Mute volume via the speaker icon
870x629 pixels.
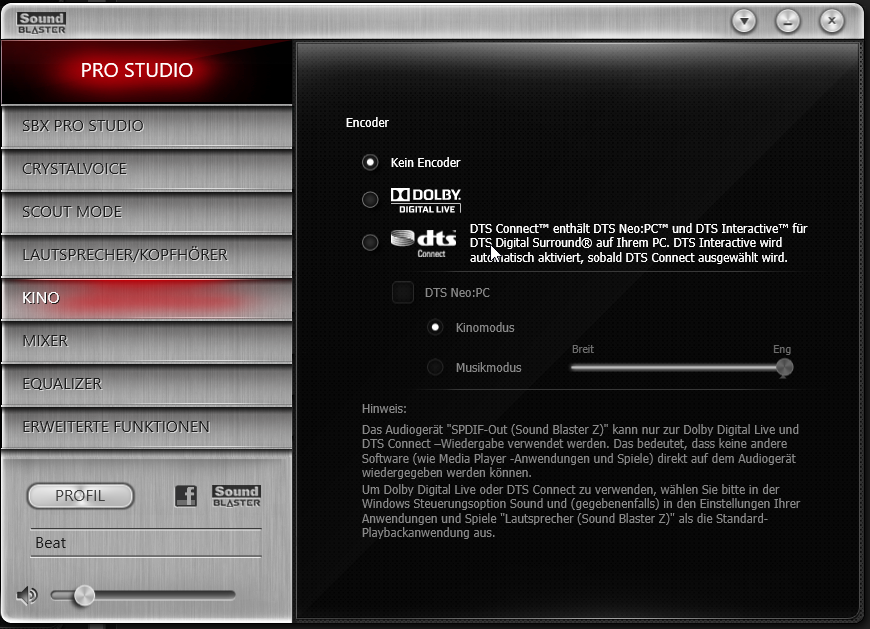(27, 596)
